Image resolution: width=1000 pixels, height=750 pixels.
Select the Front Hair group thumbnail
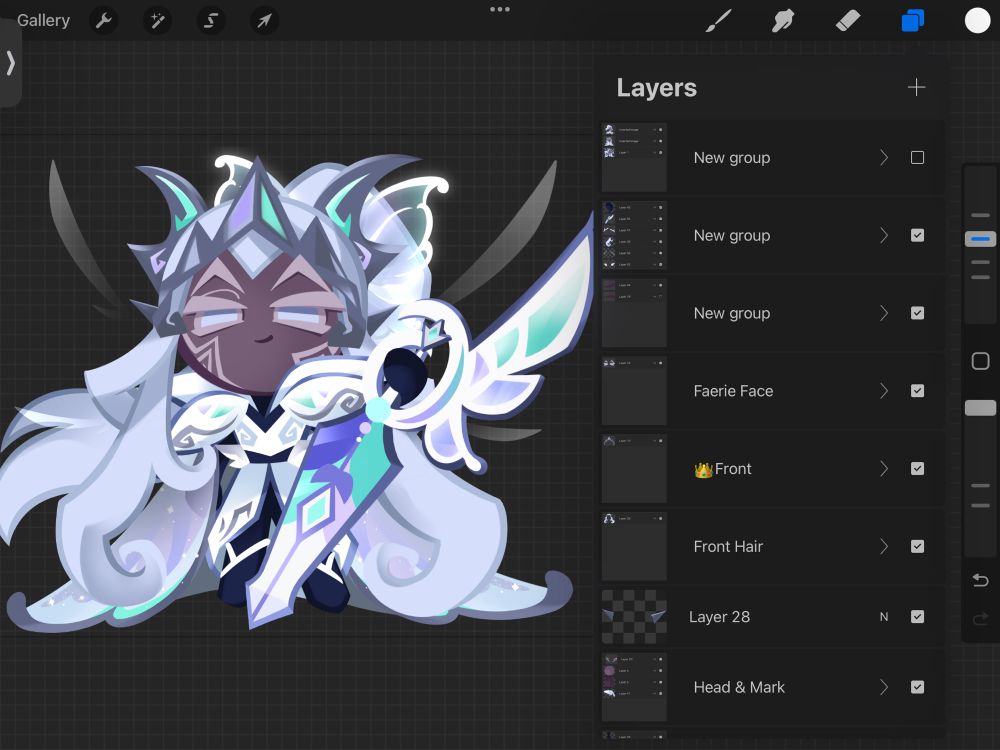634,547
